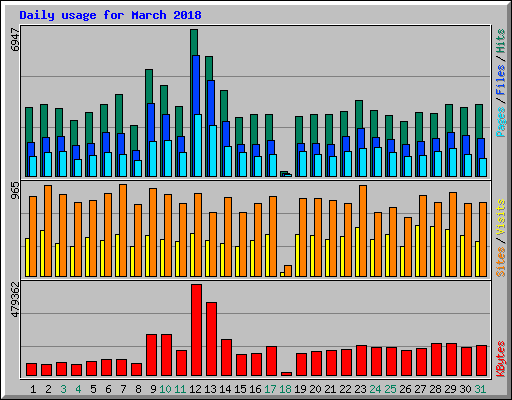Click green weekend day label 25
This screenshot has width=512, height=400.
coord(390,389)
